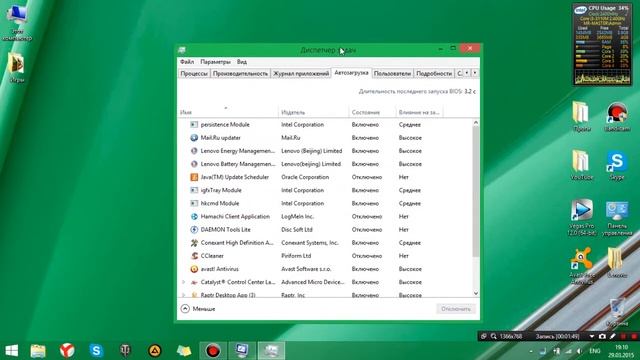
Task: Click Oracle Corporation publisher cell
Action: pyautogui.click(x=305, y=177)
